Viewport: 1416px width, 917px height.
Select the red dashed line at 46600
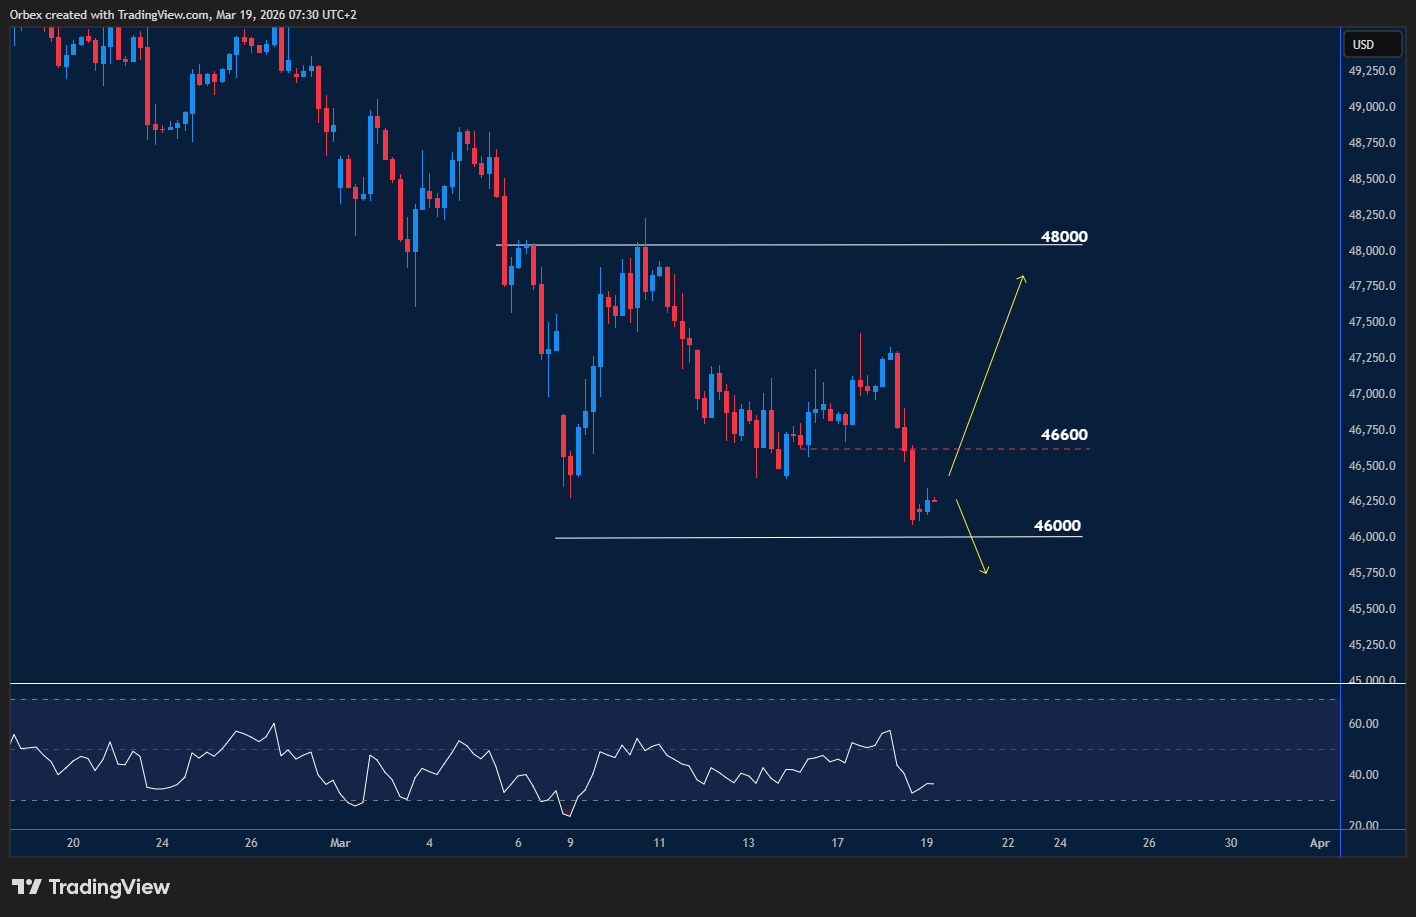pyautogui.click(x=950, y=449)
